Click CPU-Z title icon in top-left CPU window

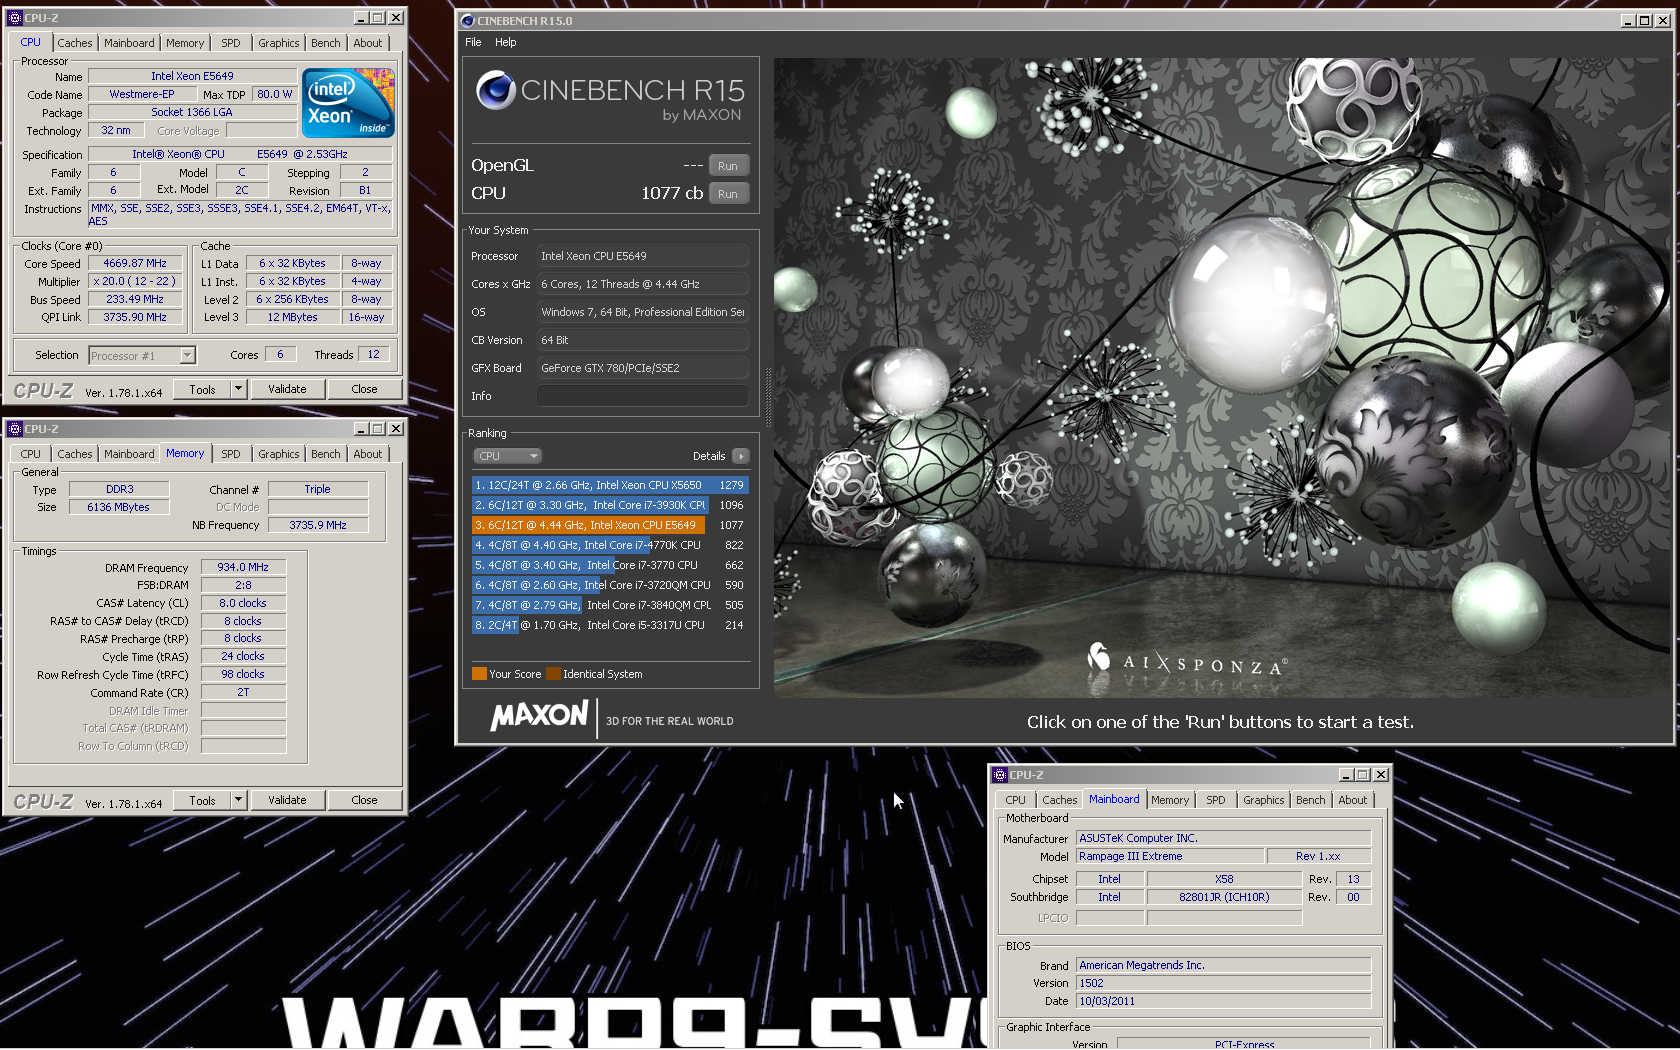coord(15,18)
